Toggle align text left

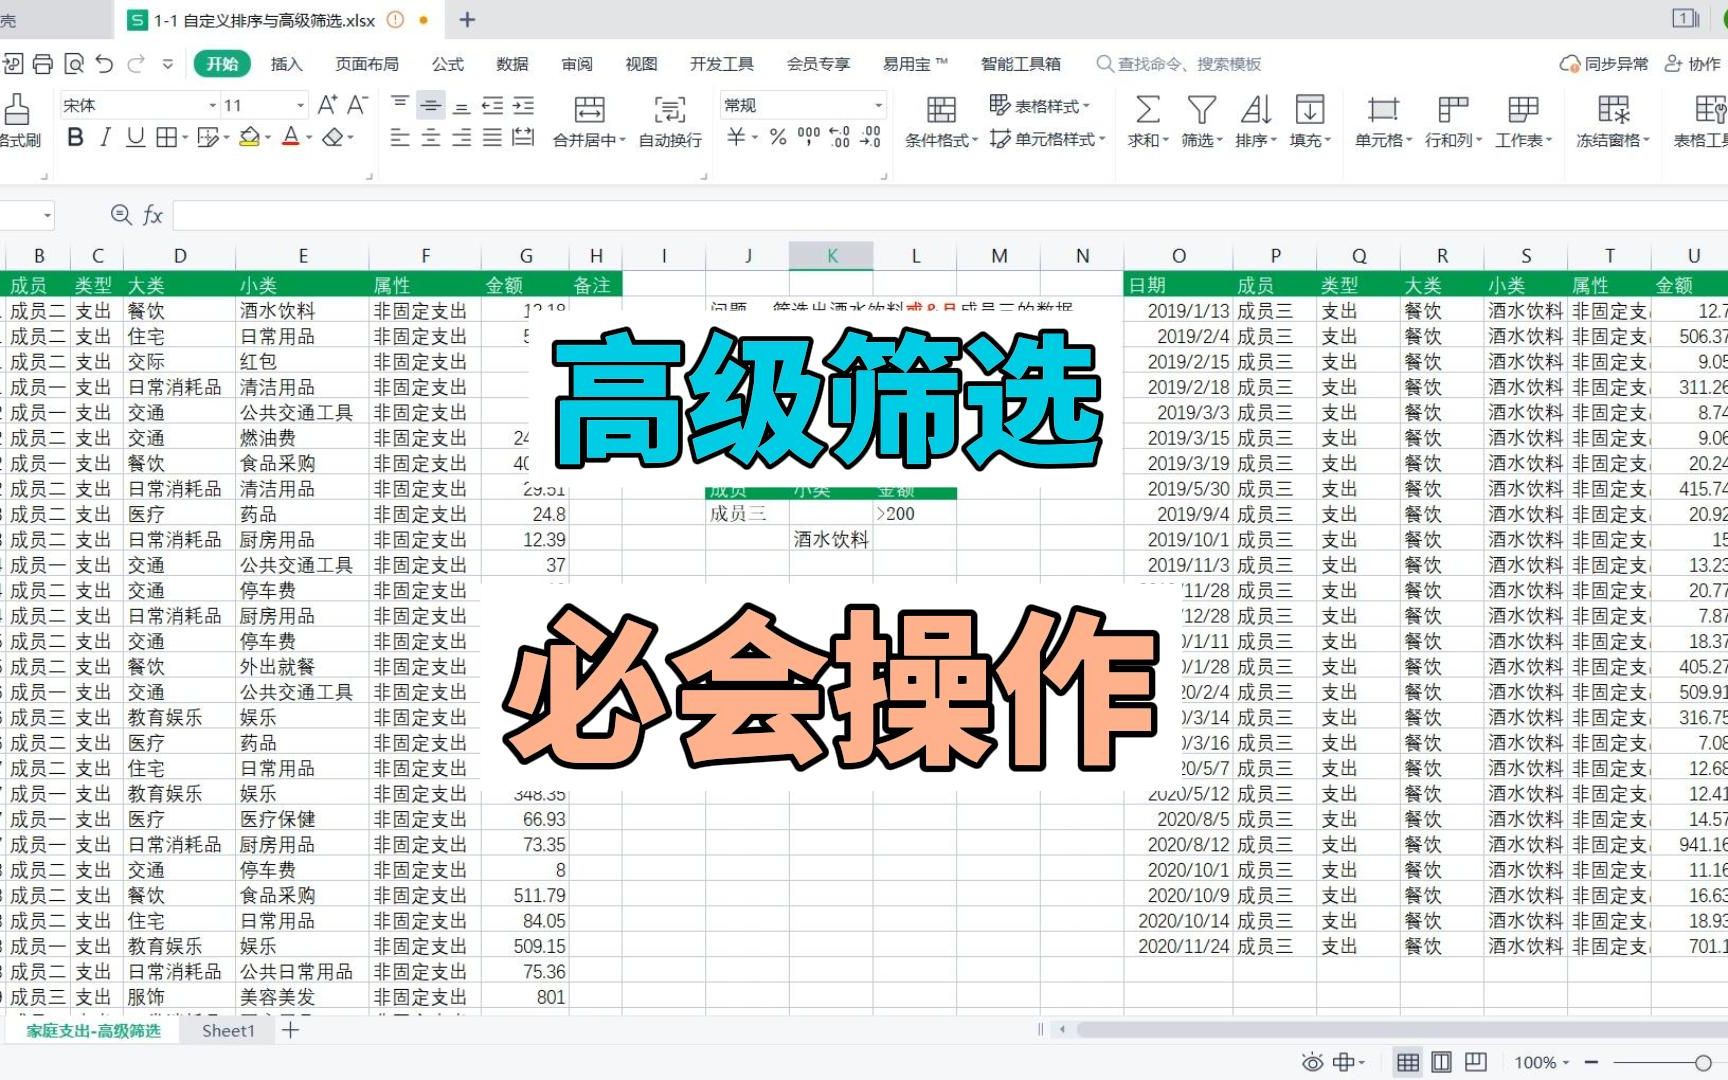coord(400,138)
